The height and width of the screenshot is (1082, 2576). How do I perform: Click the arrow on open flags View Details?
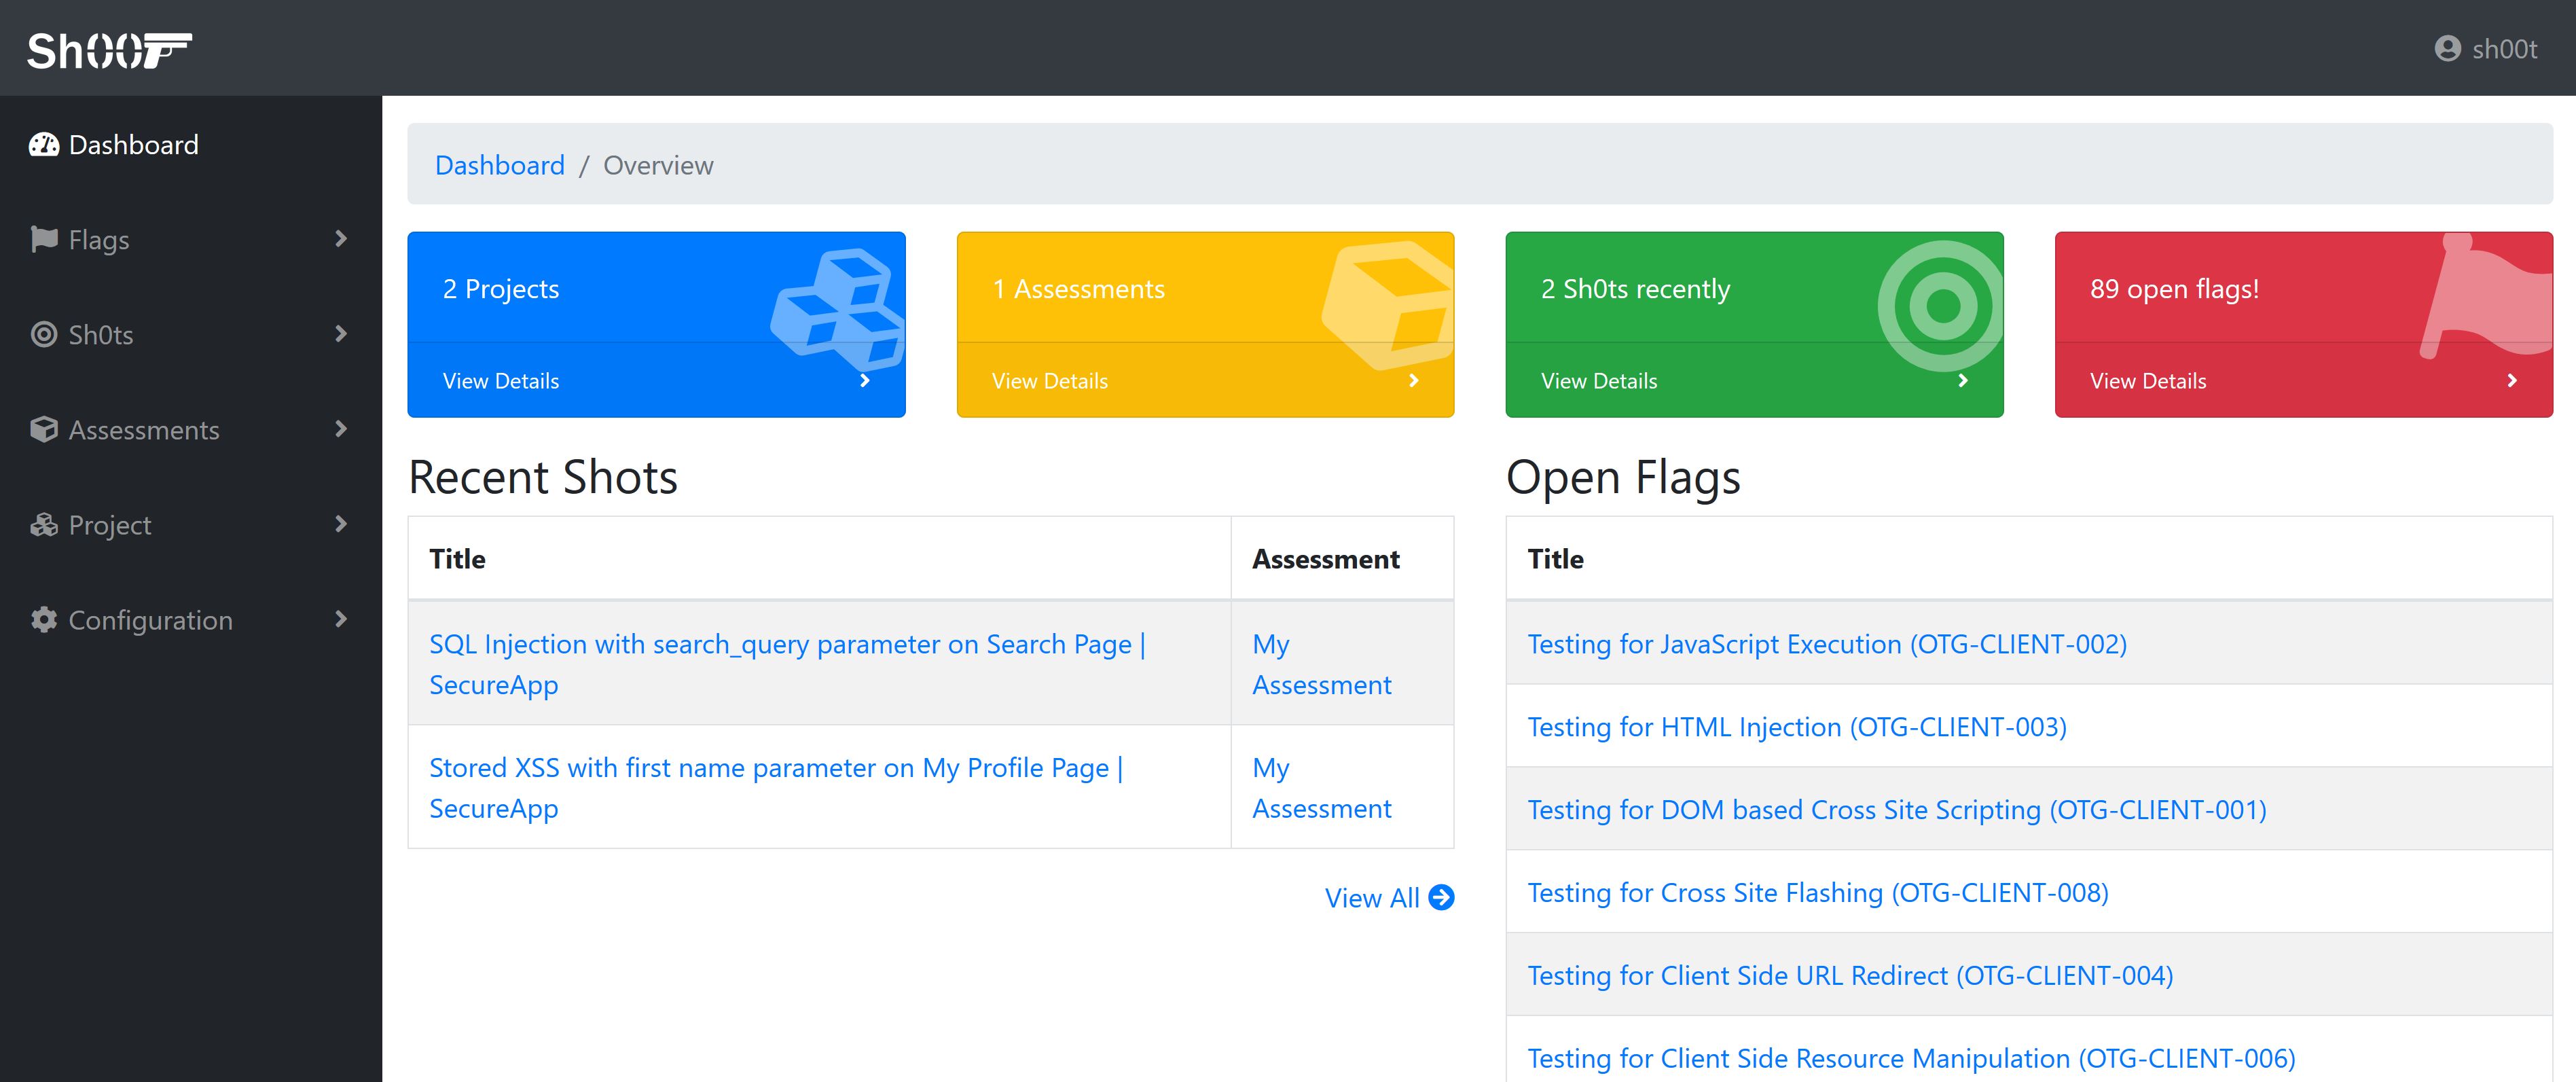2512,381
